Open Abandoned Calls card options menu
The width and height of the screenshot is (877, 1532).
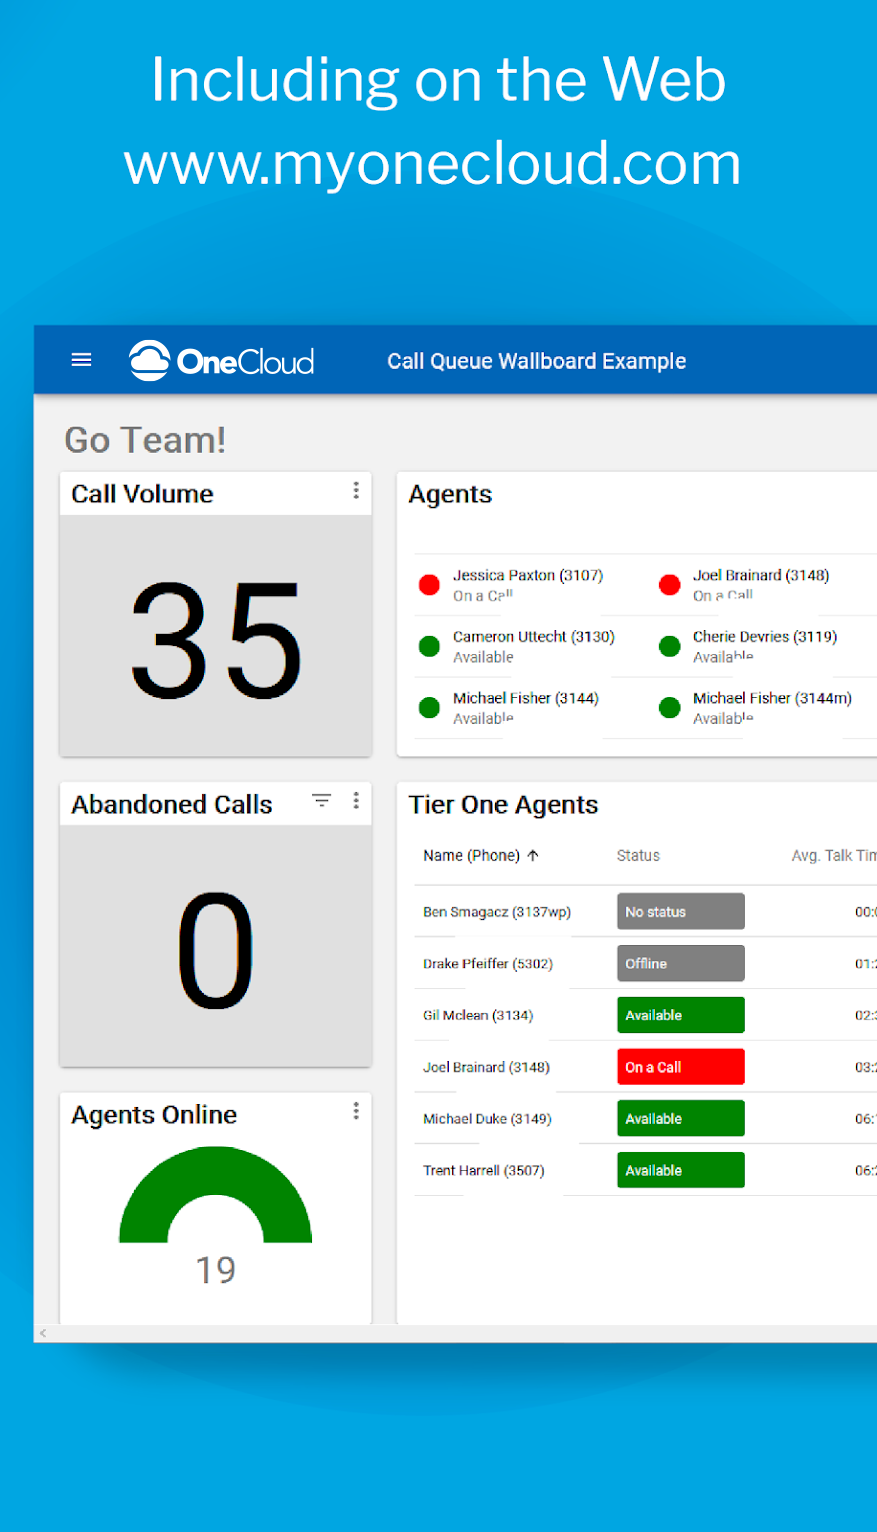pos(356,800)
